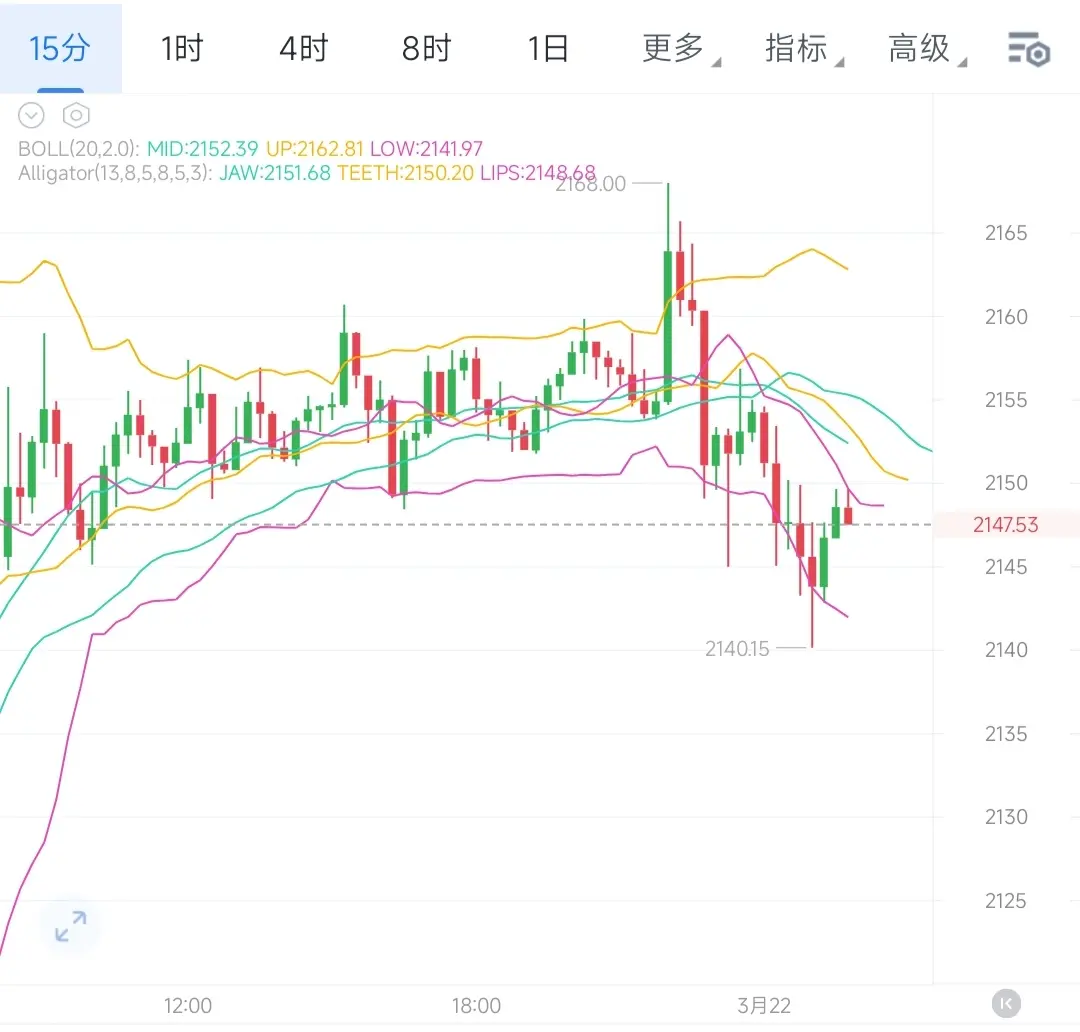Click the 2135 price axis label

point(1006,734)
